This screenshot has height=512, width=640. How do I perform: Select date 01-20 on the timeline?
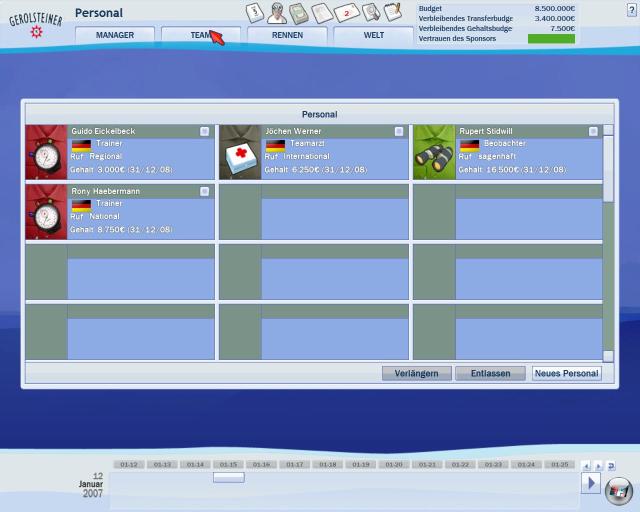point(393,465)
